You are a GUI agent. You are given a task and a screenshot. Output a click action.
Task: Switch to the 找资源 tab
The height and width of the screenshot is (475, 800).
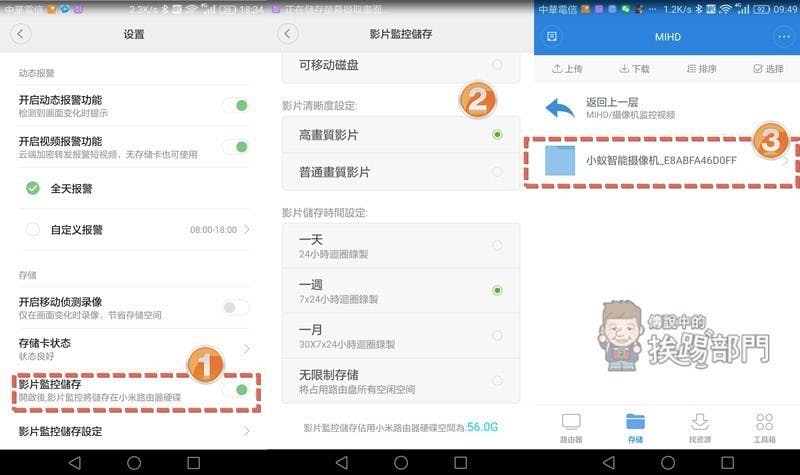click(699, 428)
